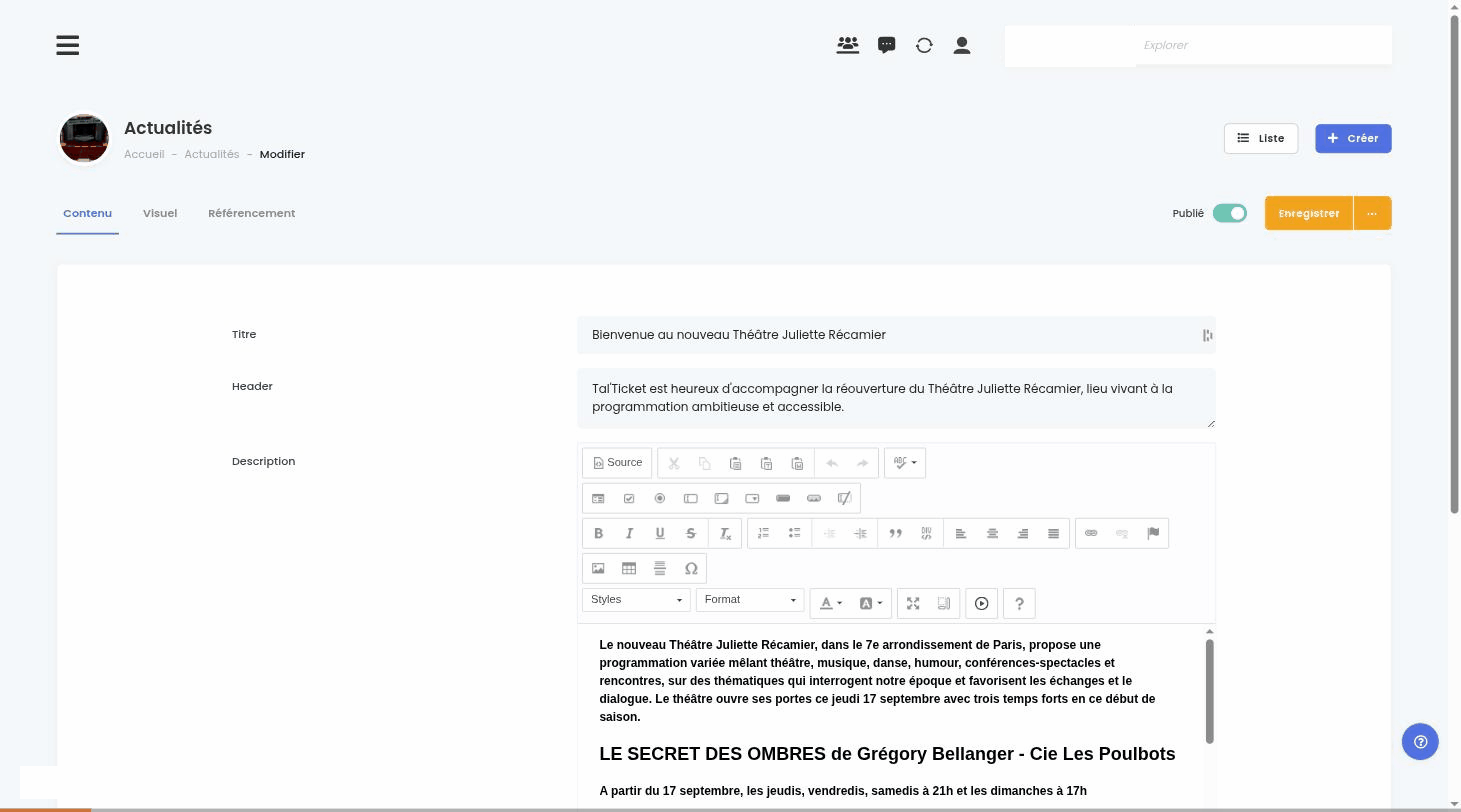The image size is (1461, 812).
Task: Open the Format dropdown
Action: (x=750, y=600)
